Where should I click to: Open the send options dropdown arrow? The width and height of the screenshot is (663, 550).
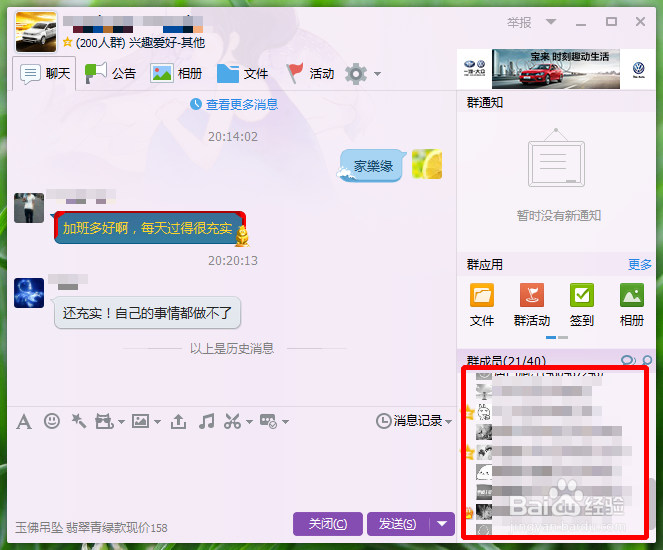[x=442, y=524]
